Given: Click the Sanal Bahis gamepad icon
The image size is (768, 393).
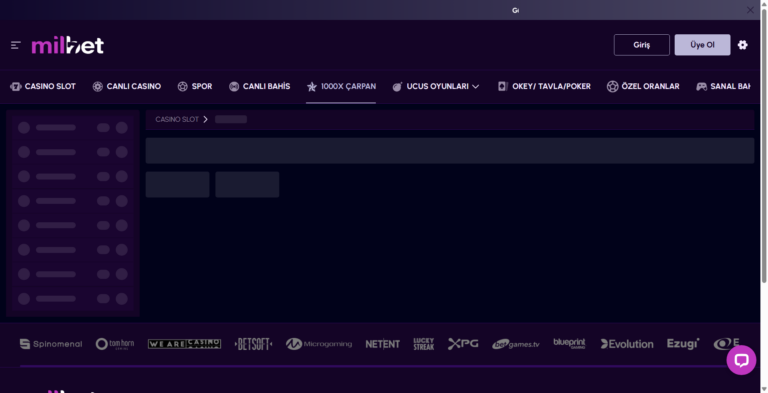Looking at the screenshot, I should 701,87.
